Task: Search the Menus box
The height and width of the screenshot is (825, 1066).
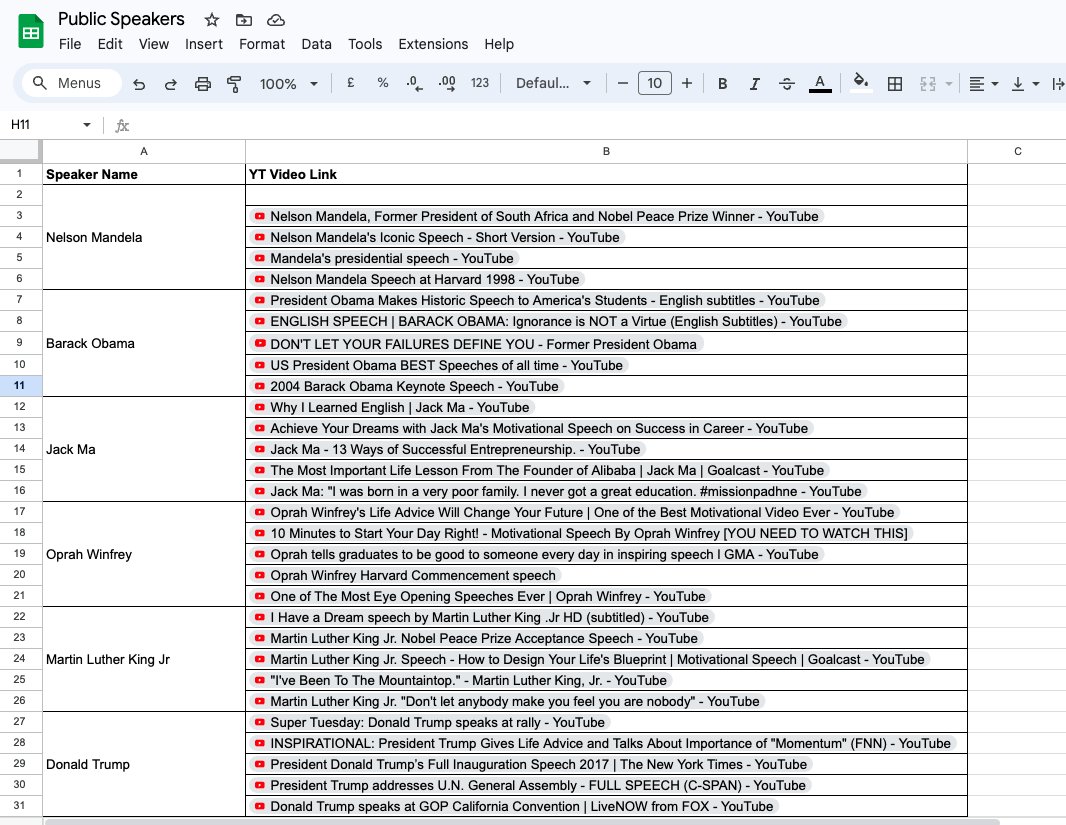Action: (x=72, y=83)
